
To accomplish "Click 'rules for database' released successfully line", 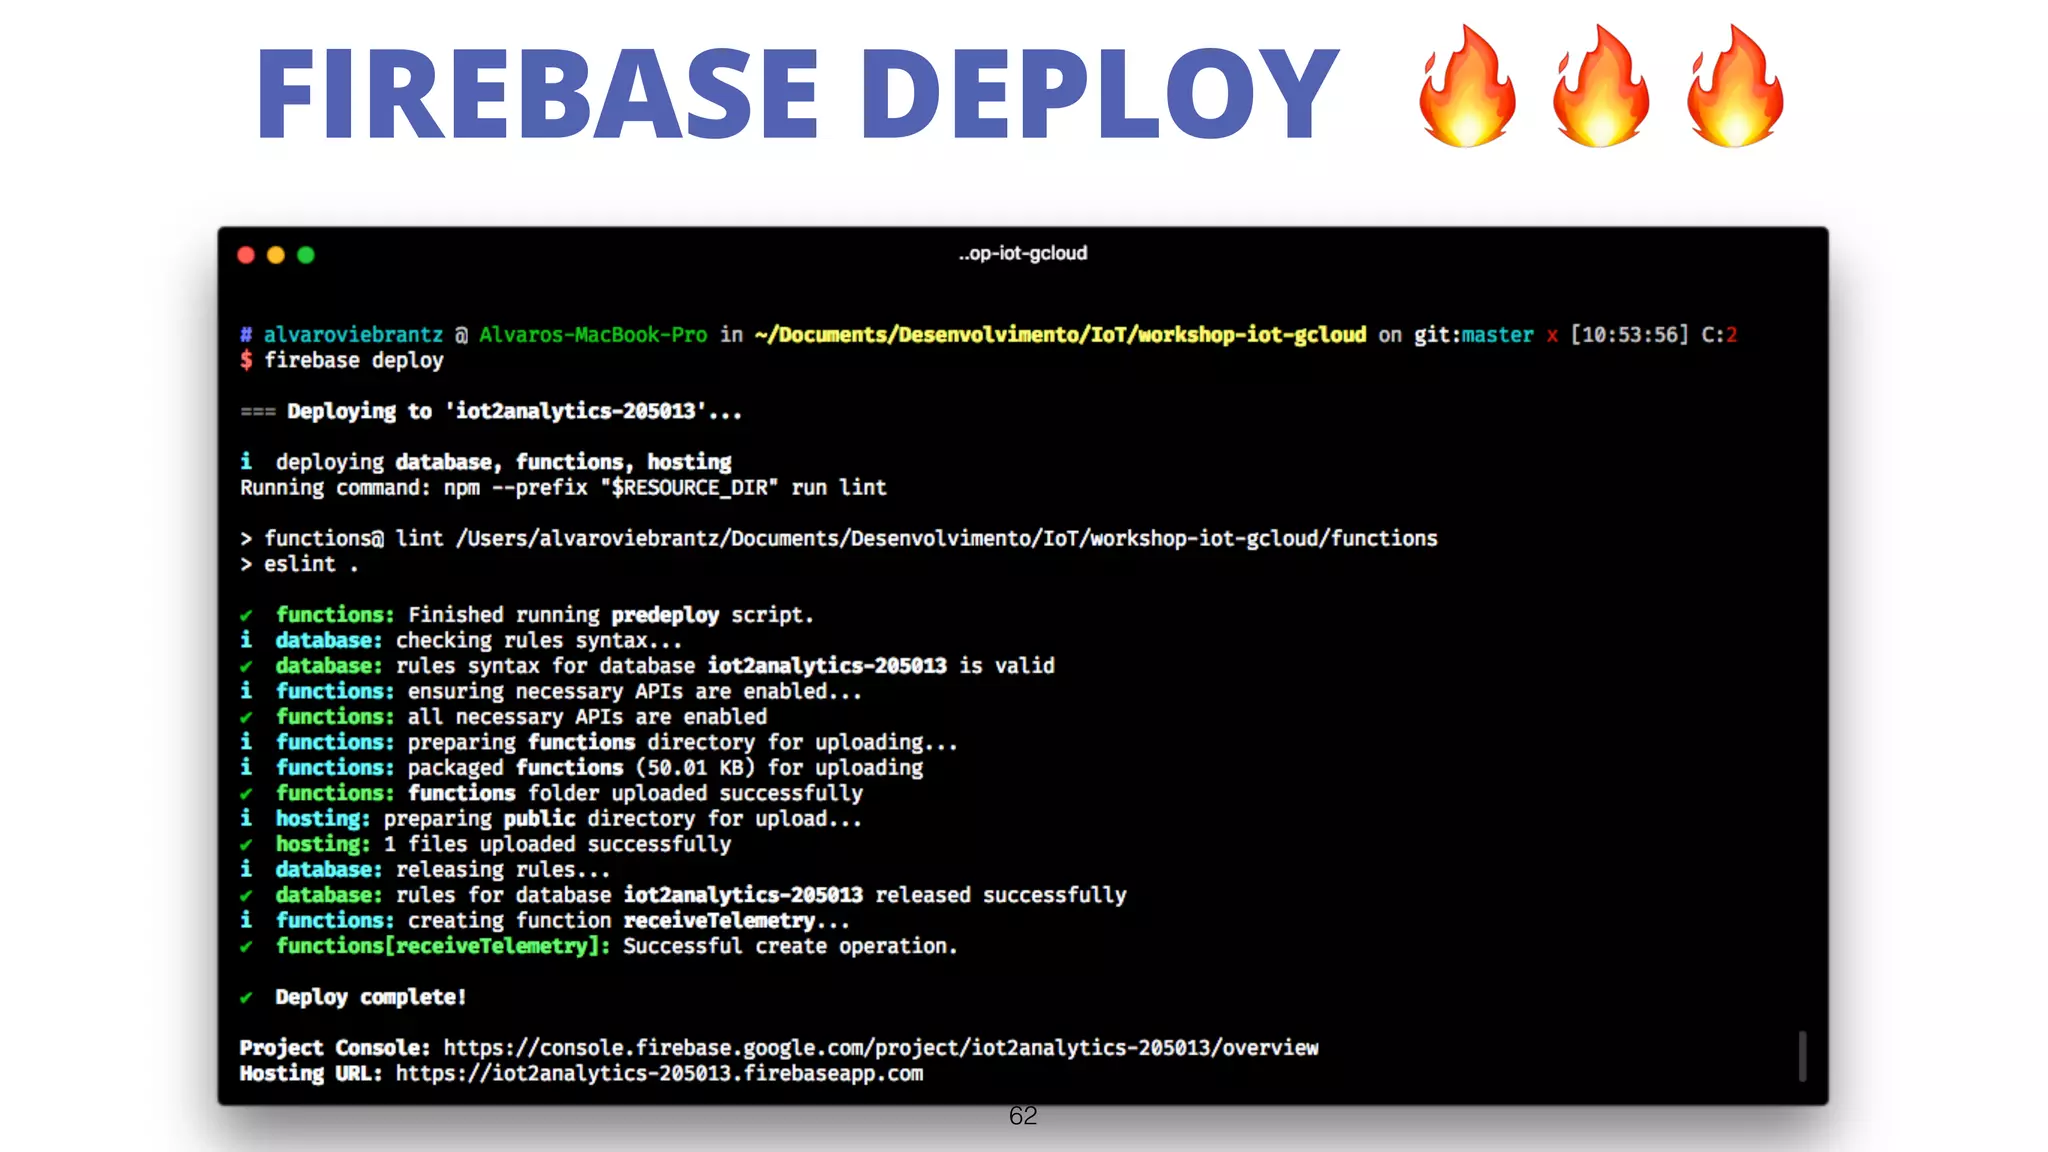I will [683, 896].
